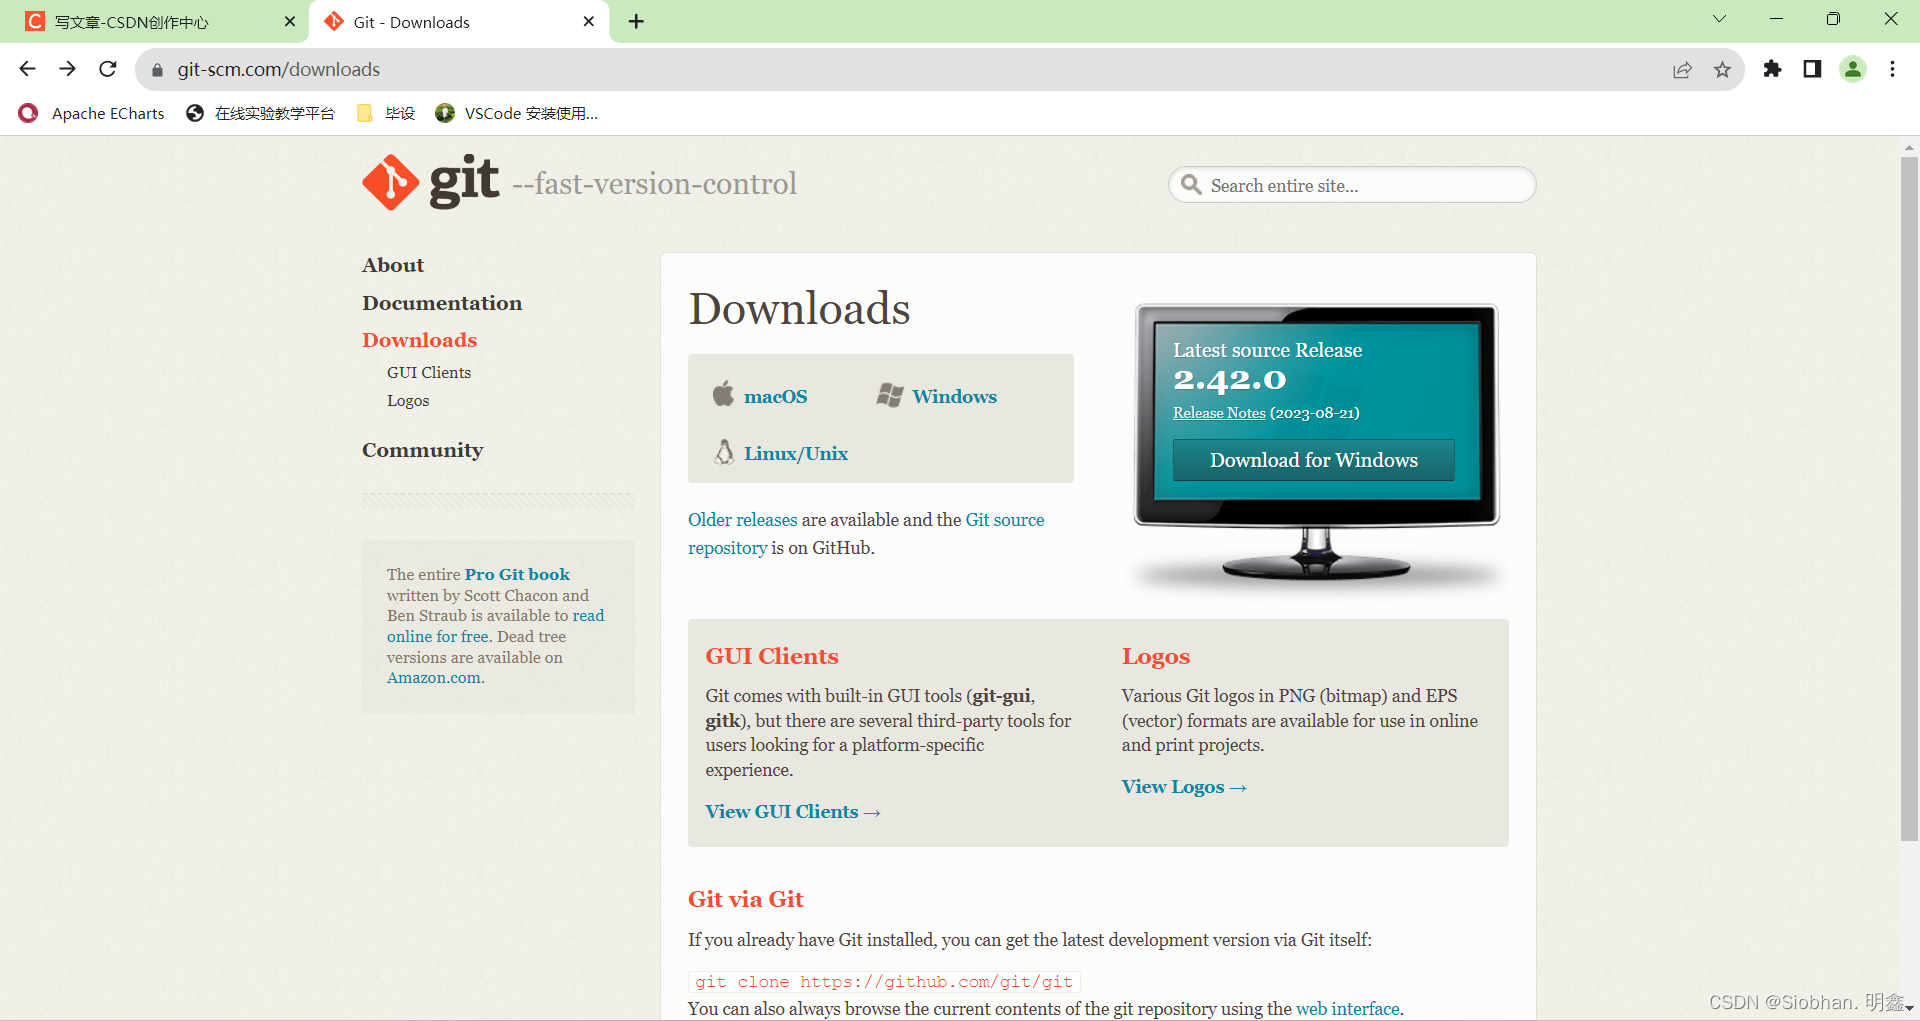1920x1021 pixels.
Task: Open the Git source repository link
Action: pos(866,534)
